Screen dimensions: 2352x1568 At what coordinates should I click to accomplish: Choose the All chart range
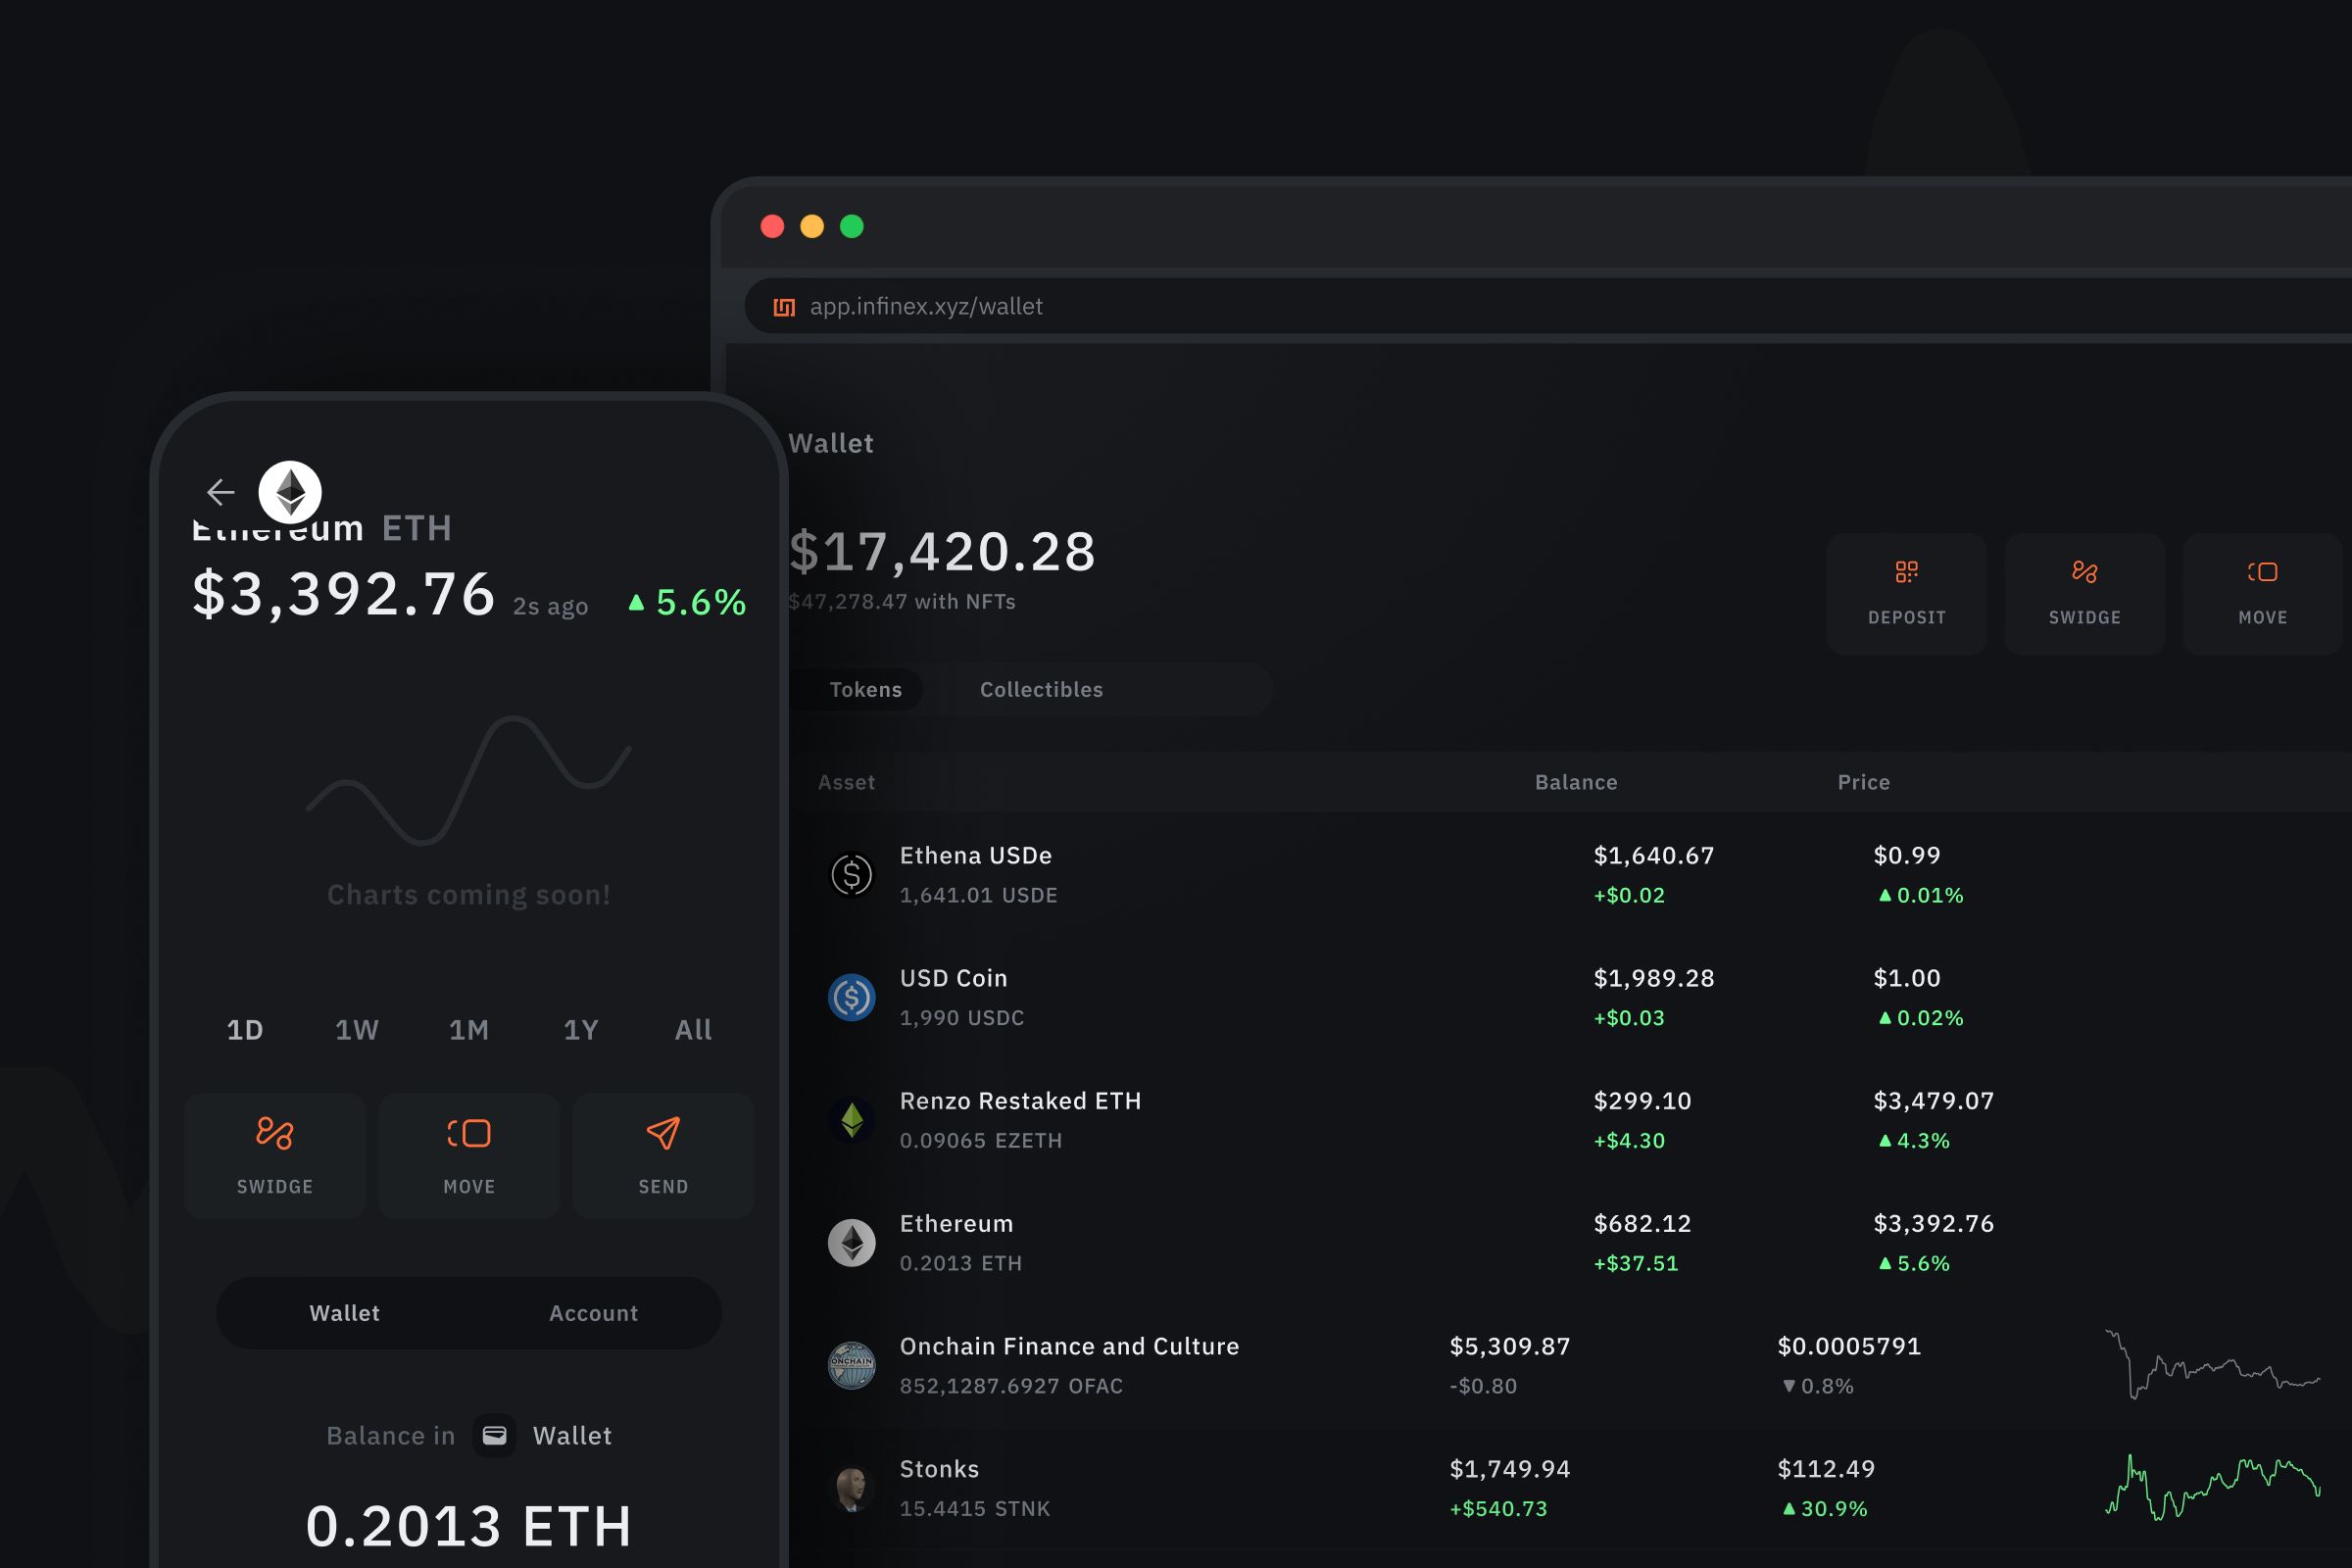(693, 1030)
